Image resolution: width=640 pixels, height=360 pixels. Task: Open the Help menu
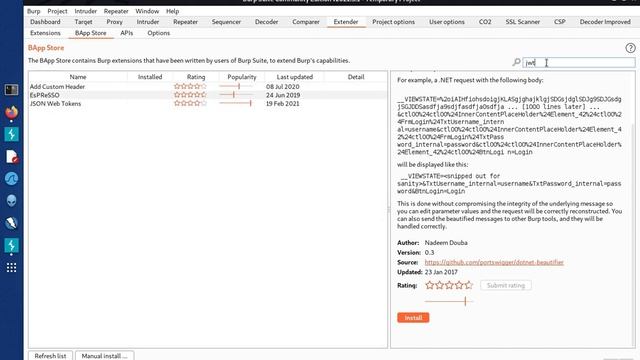172,11
